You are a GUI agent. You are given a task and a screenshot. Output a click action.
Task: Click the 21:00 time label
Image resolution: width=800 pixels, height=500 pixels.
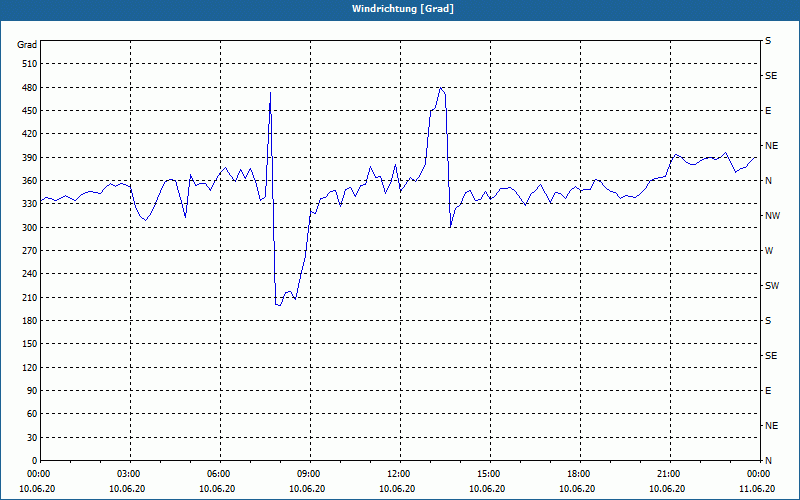click(670, 474)
